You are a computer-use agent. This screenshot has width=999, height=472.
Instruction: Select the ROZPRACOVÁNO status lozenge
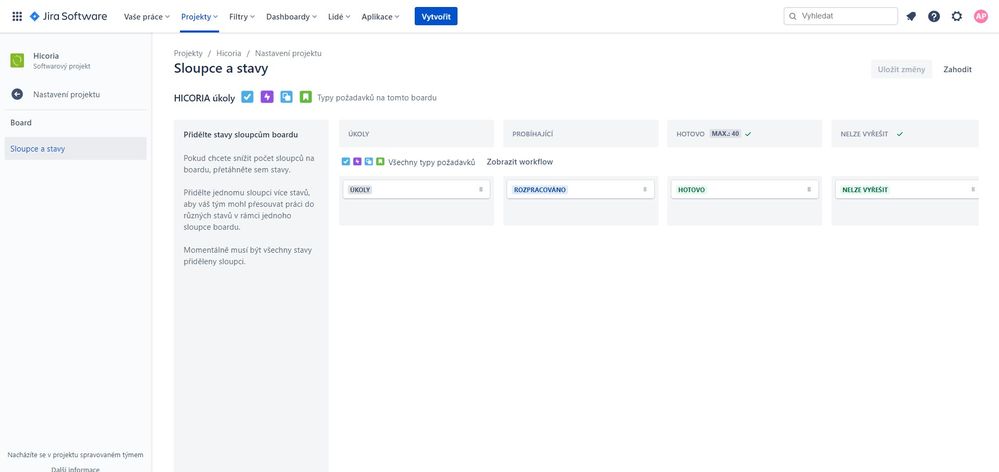[x=540, y=190]
